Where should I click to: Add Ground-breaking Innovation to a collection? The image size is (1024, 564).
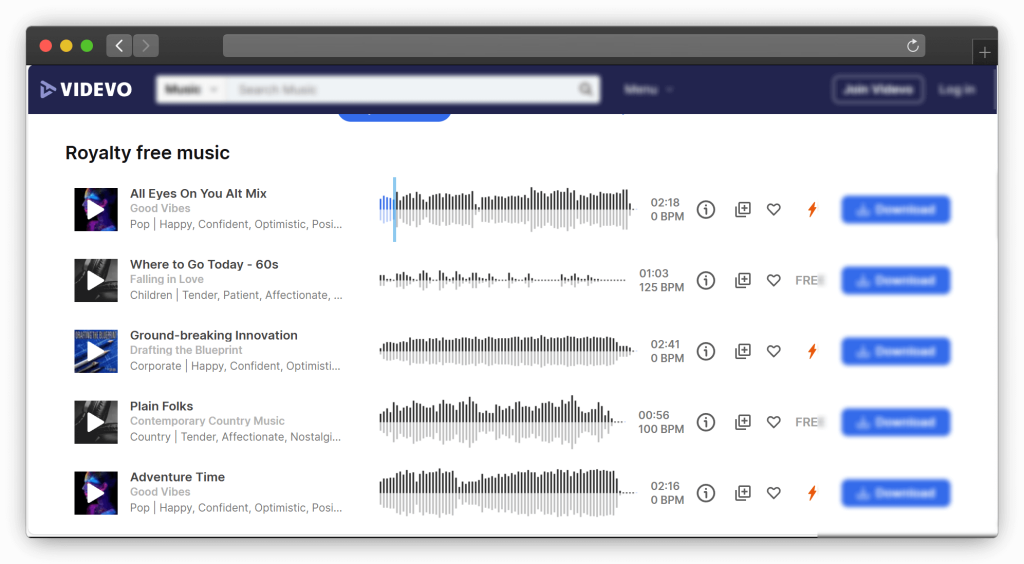click(742, 352)
